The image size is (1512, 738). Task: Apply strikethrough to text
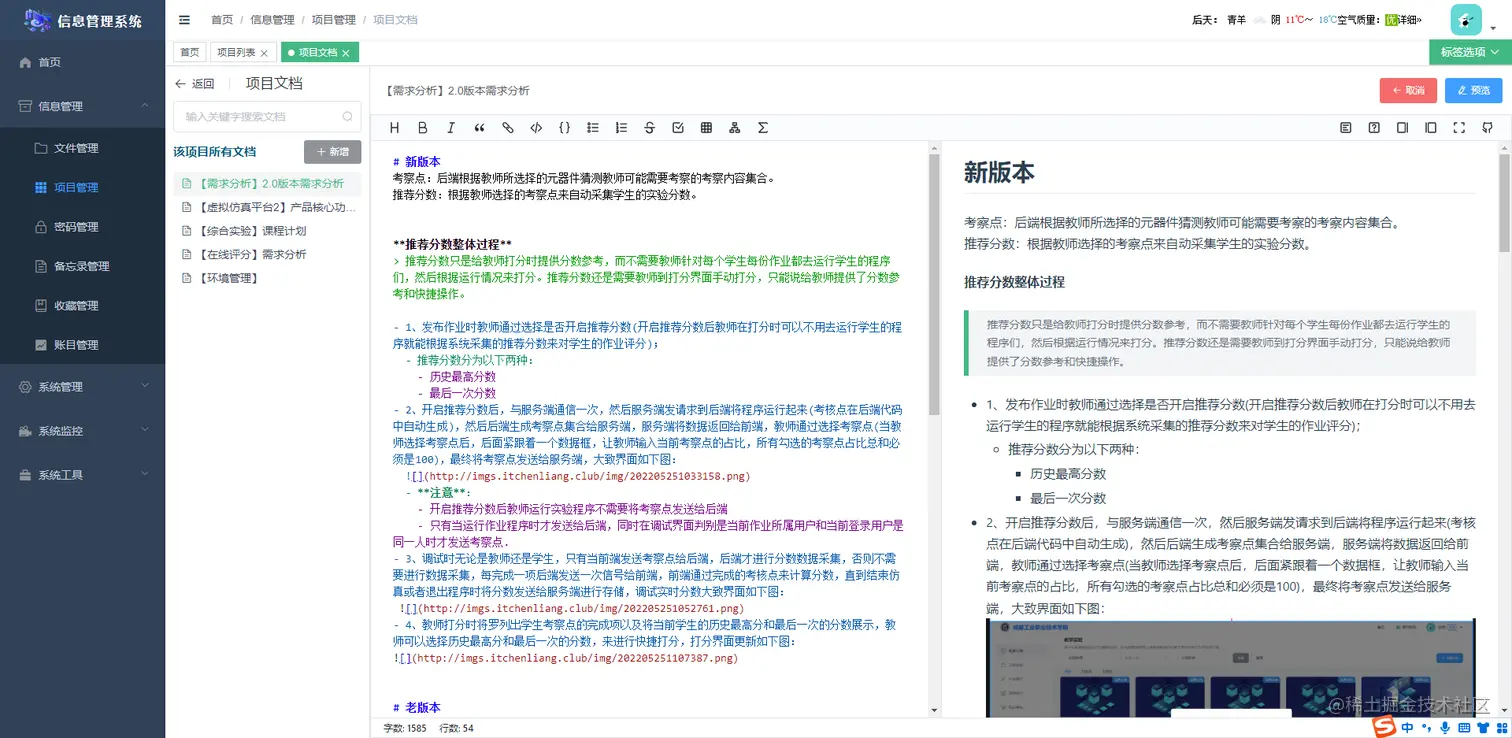pos(649,127)
